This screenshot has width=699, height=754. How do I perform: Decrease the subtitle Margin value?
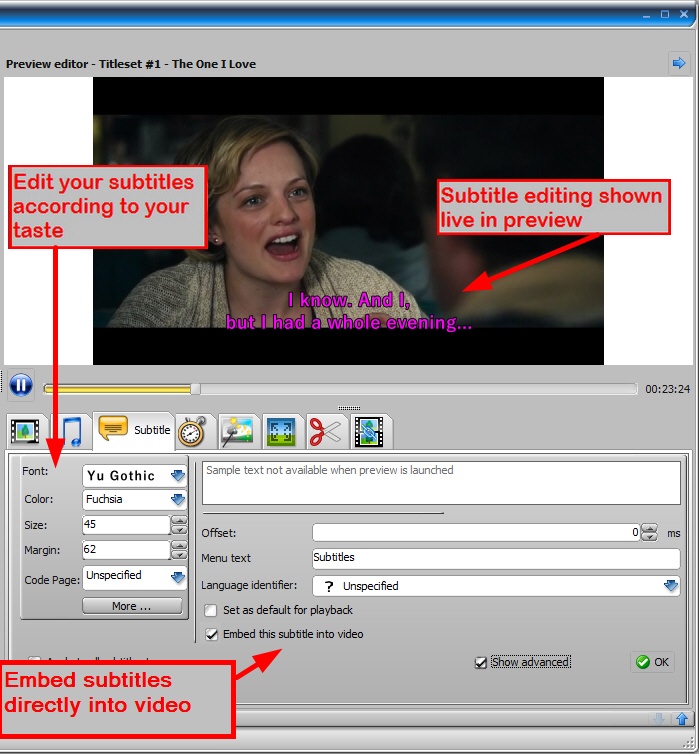point(179,554)
